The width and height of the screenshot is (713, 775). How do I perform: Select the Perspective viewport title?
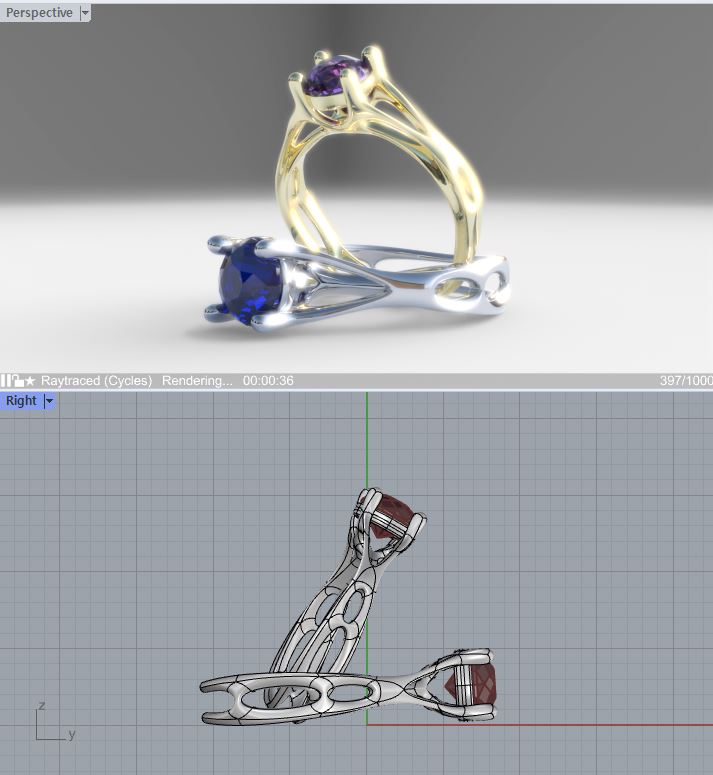pyautogui.click(x=39, y=13)
